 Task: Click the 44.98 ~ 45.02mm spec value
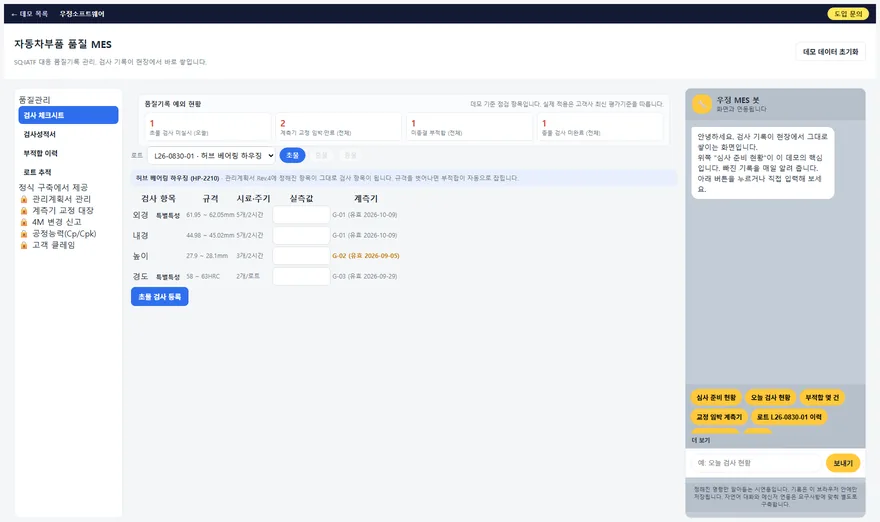(x=210, y=235)
